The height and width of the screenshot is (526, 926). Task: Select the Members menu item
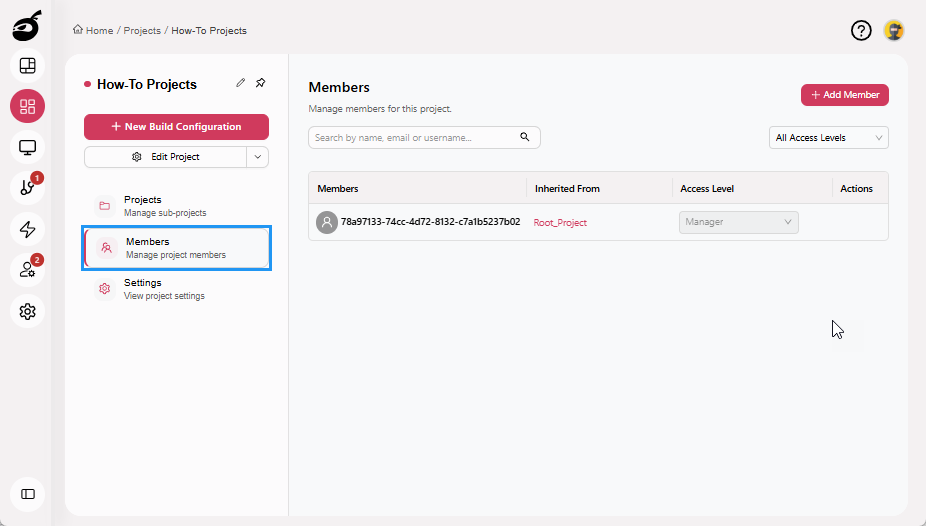177,248
